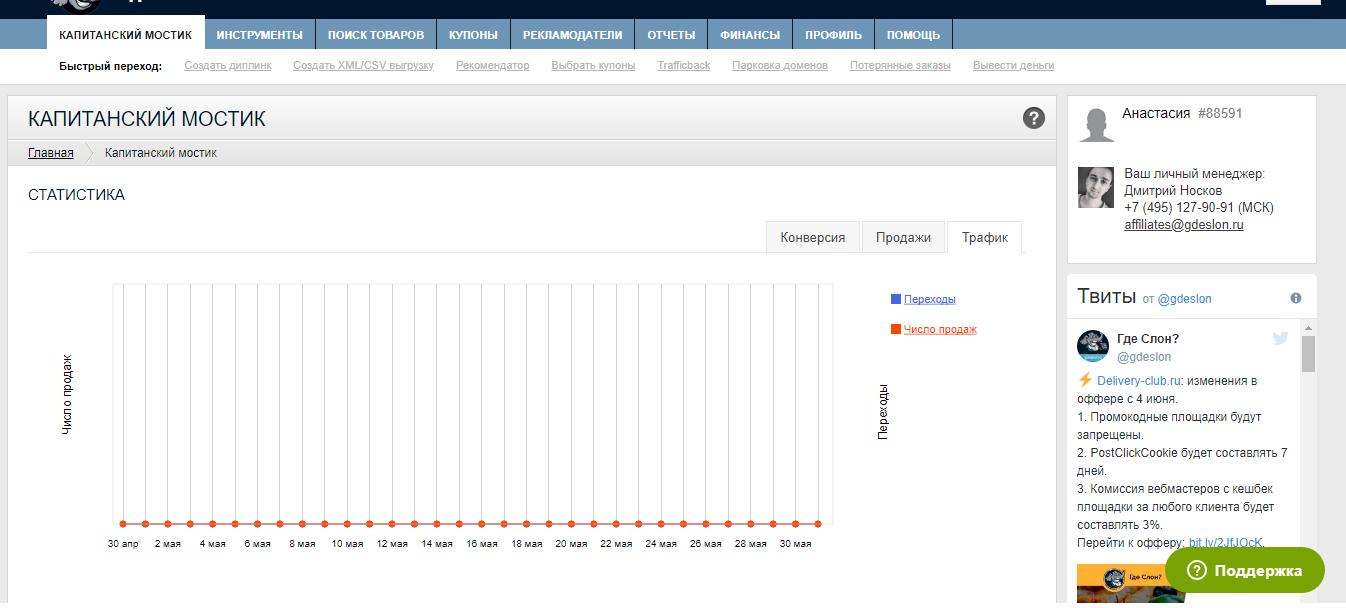
Task: Click the Вывести деньги link
Action: 1012,66
